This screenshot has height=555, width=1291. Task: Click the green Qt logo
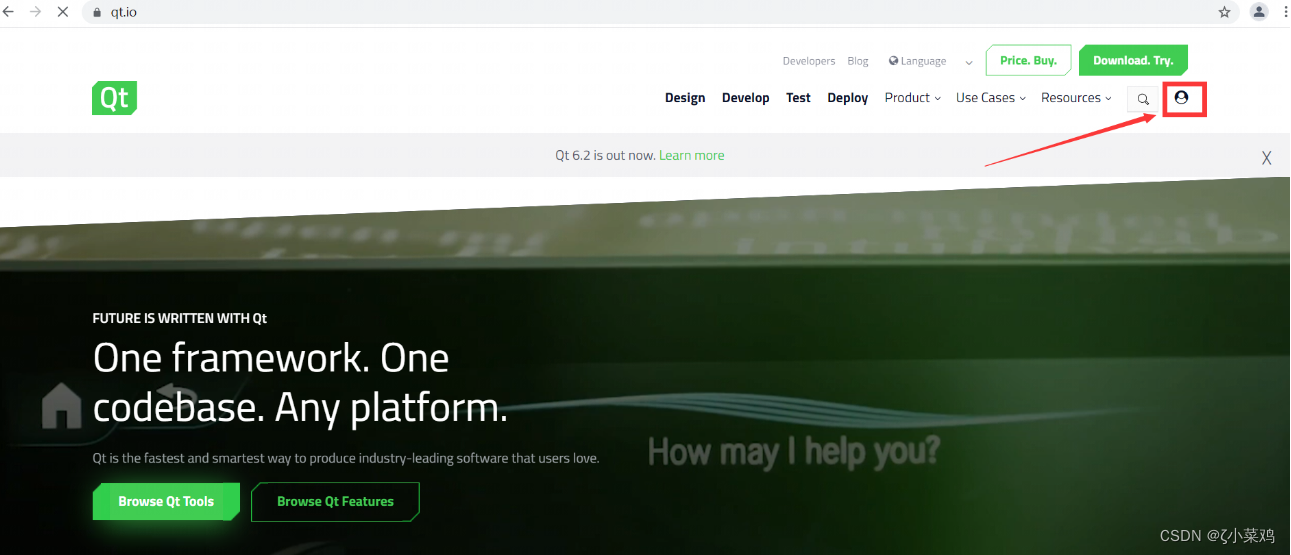pyautogui.click(x=114, y=98)
